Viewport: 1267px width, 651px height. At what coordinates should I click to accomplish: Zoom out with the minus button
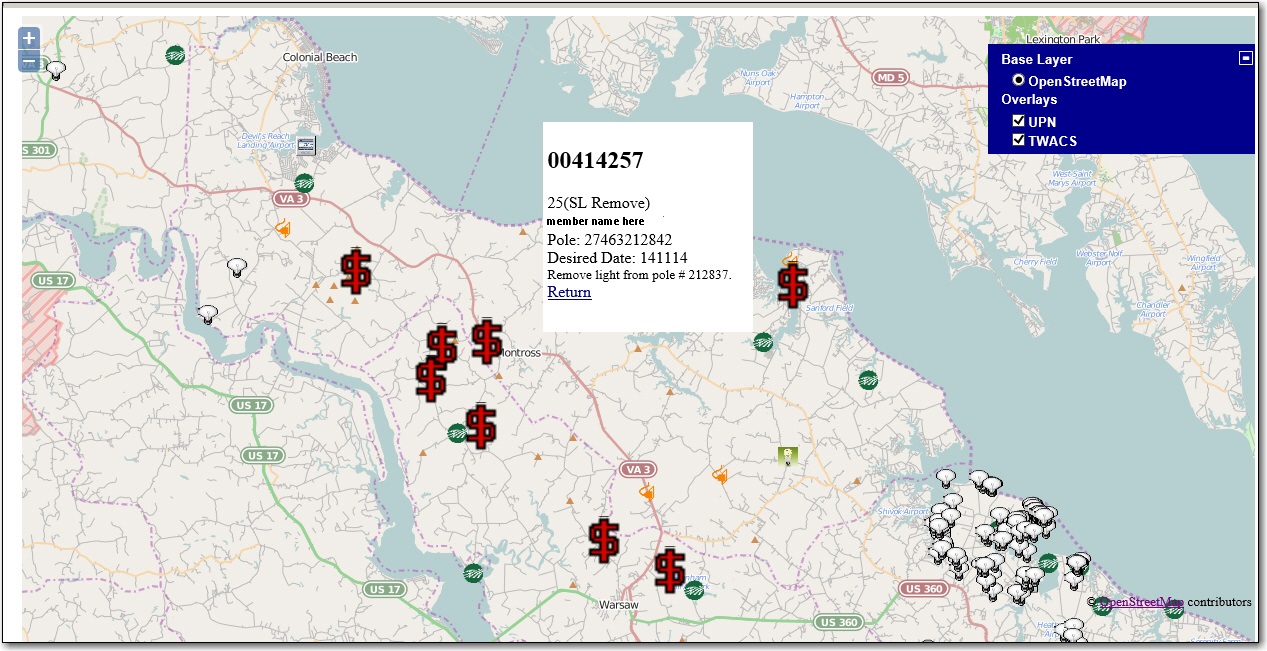(30, 61)
